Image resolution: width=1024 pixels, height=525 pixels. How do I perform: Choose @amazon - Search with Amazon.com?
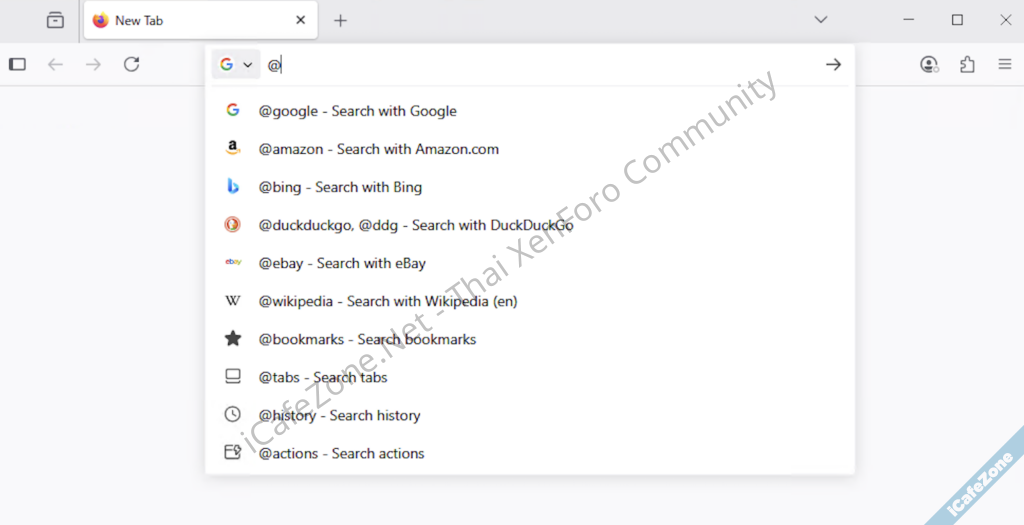[530, 149]
